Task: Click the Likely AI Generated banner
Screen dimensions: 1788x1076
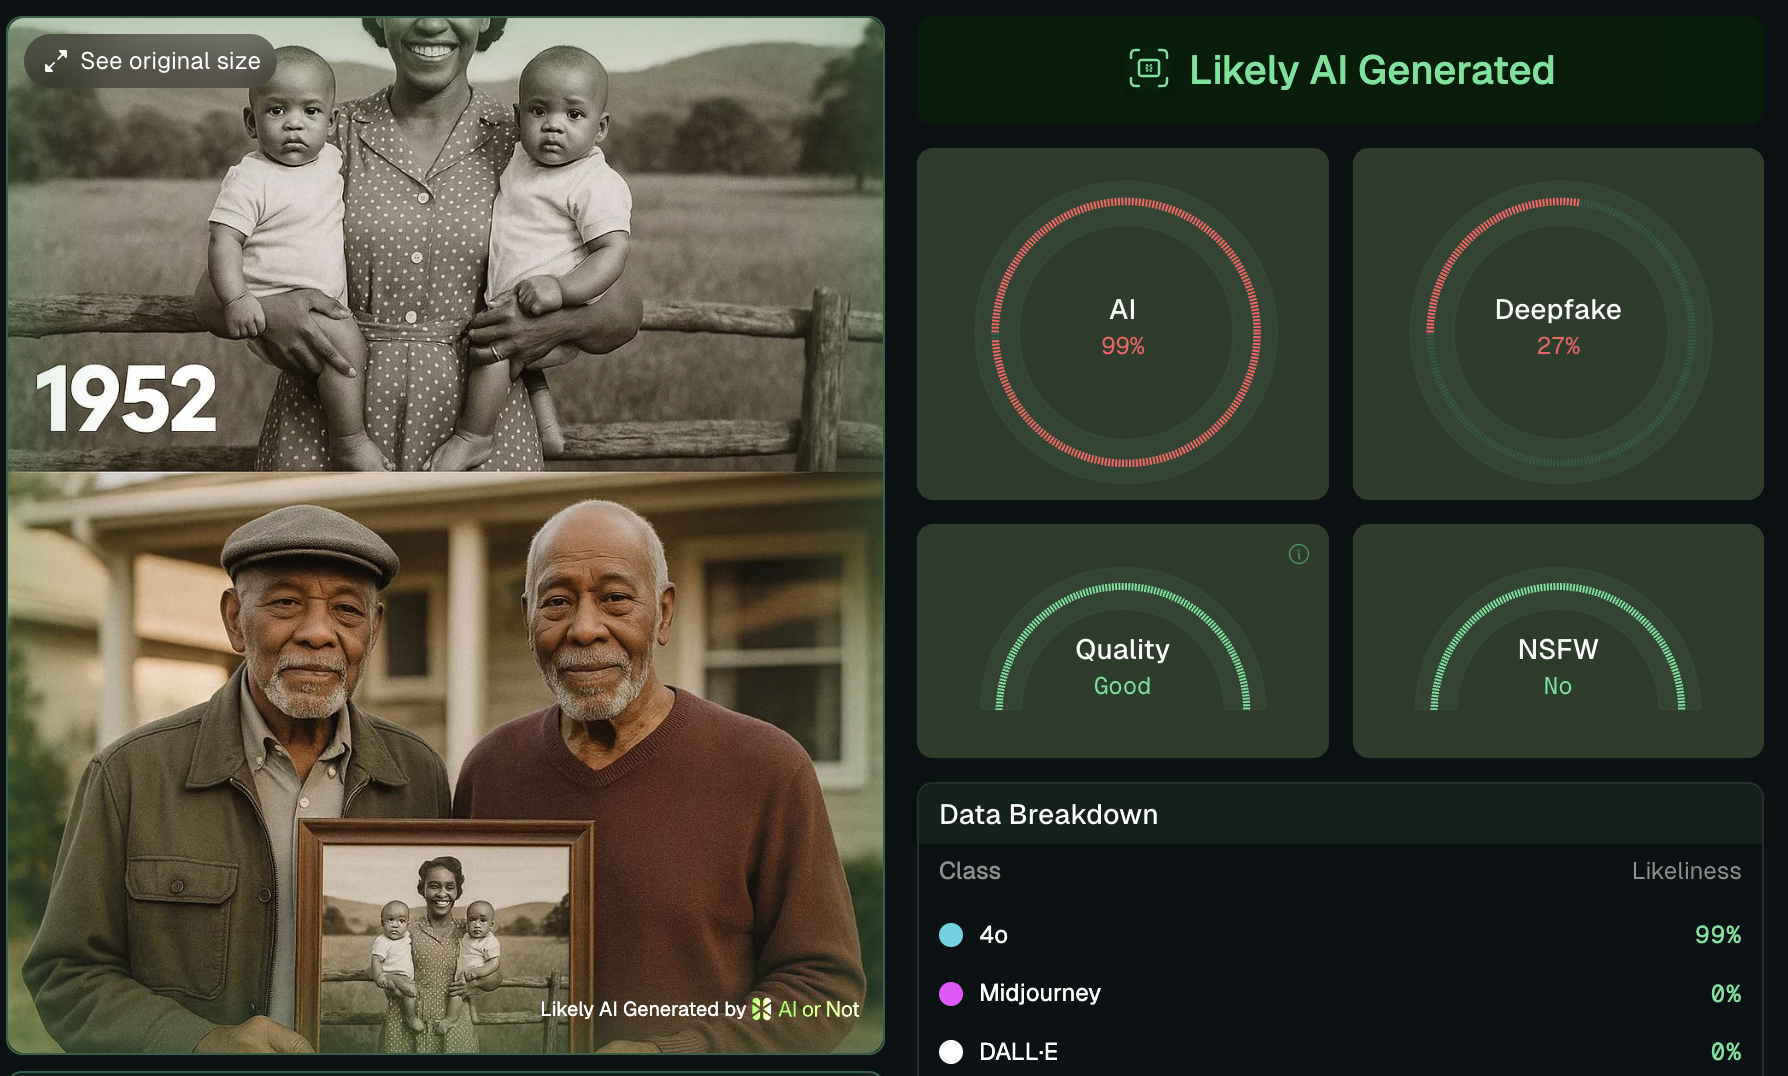Action: point(1340,70)
